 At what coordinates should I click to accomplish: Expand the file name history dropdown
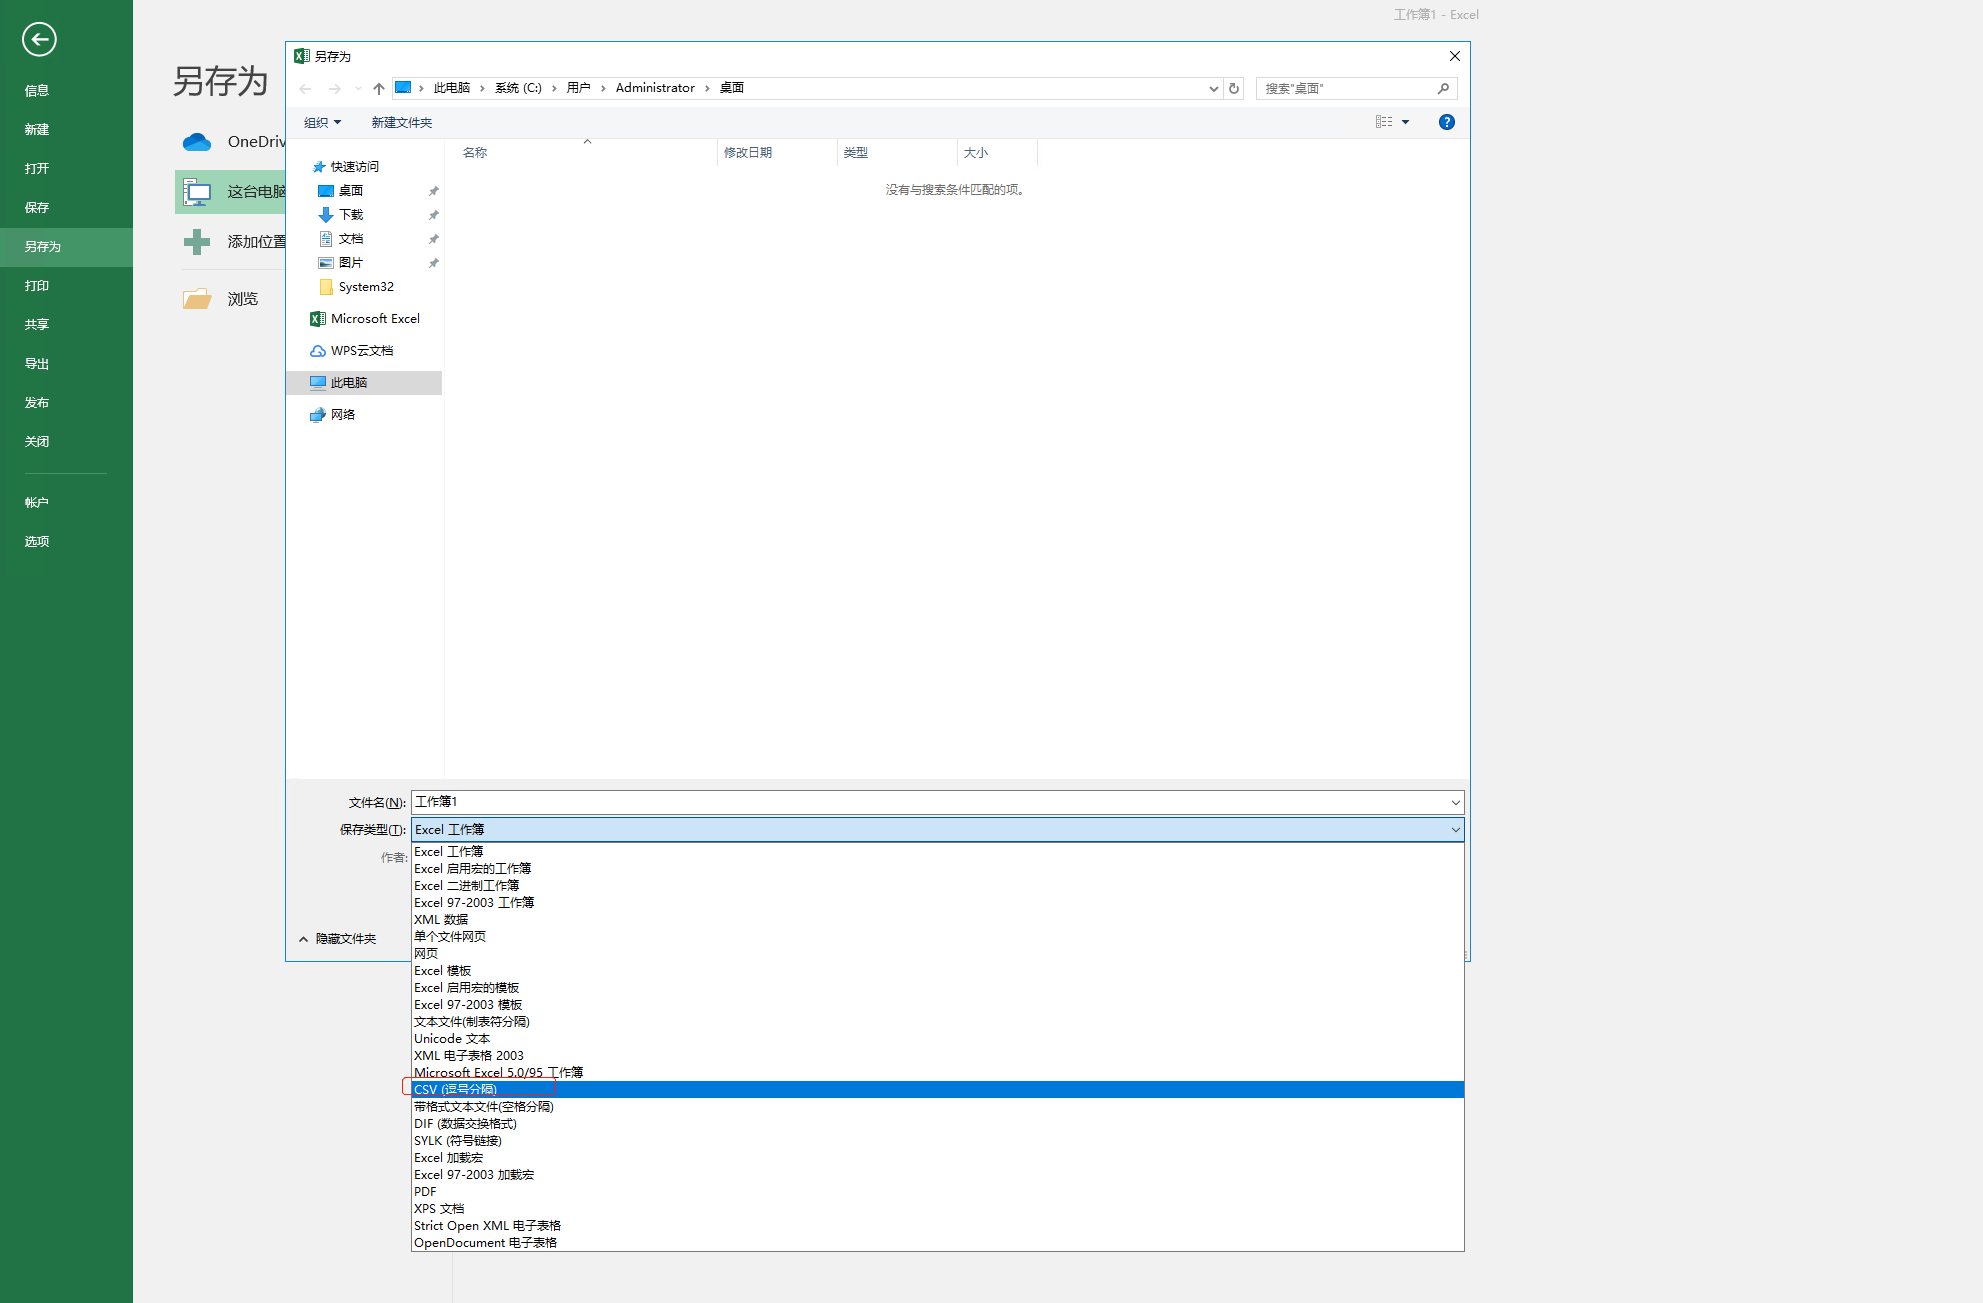click(1455, 802)
